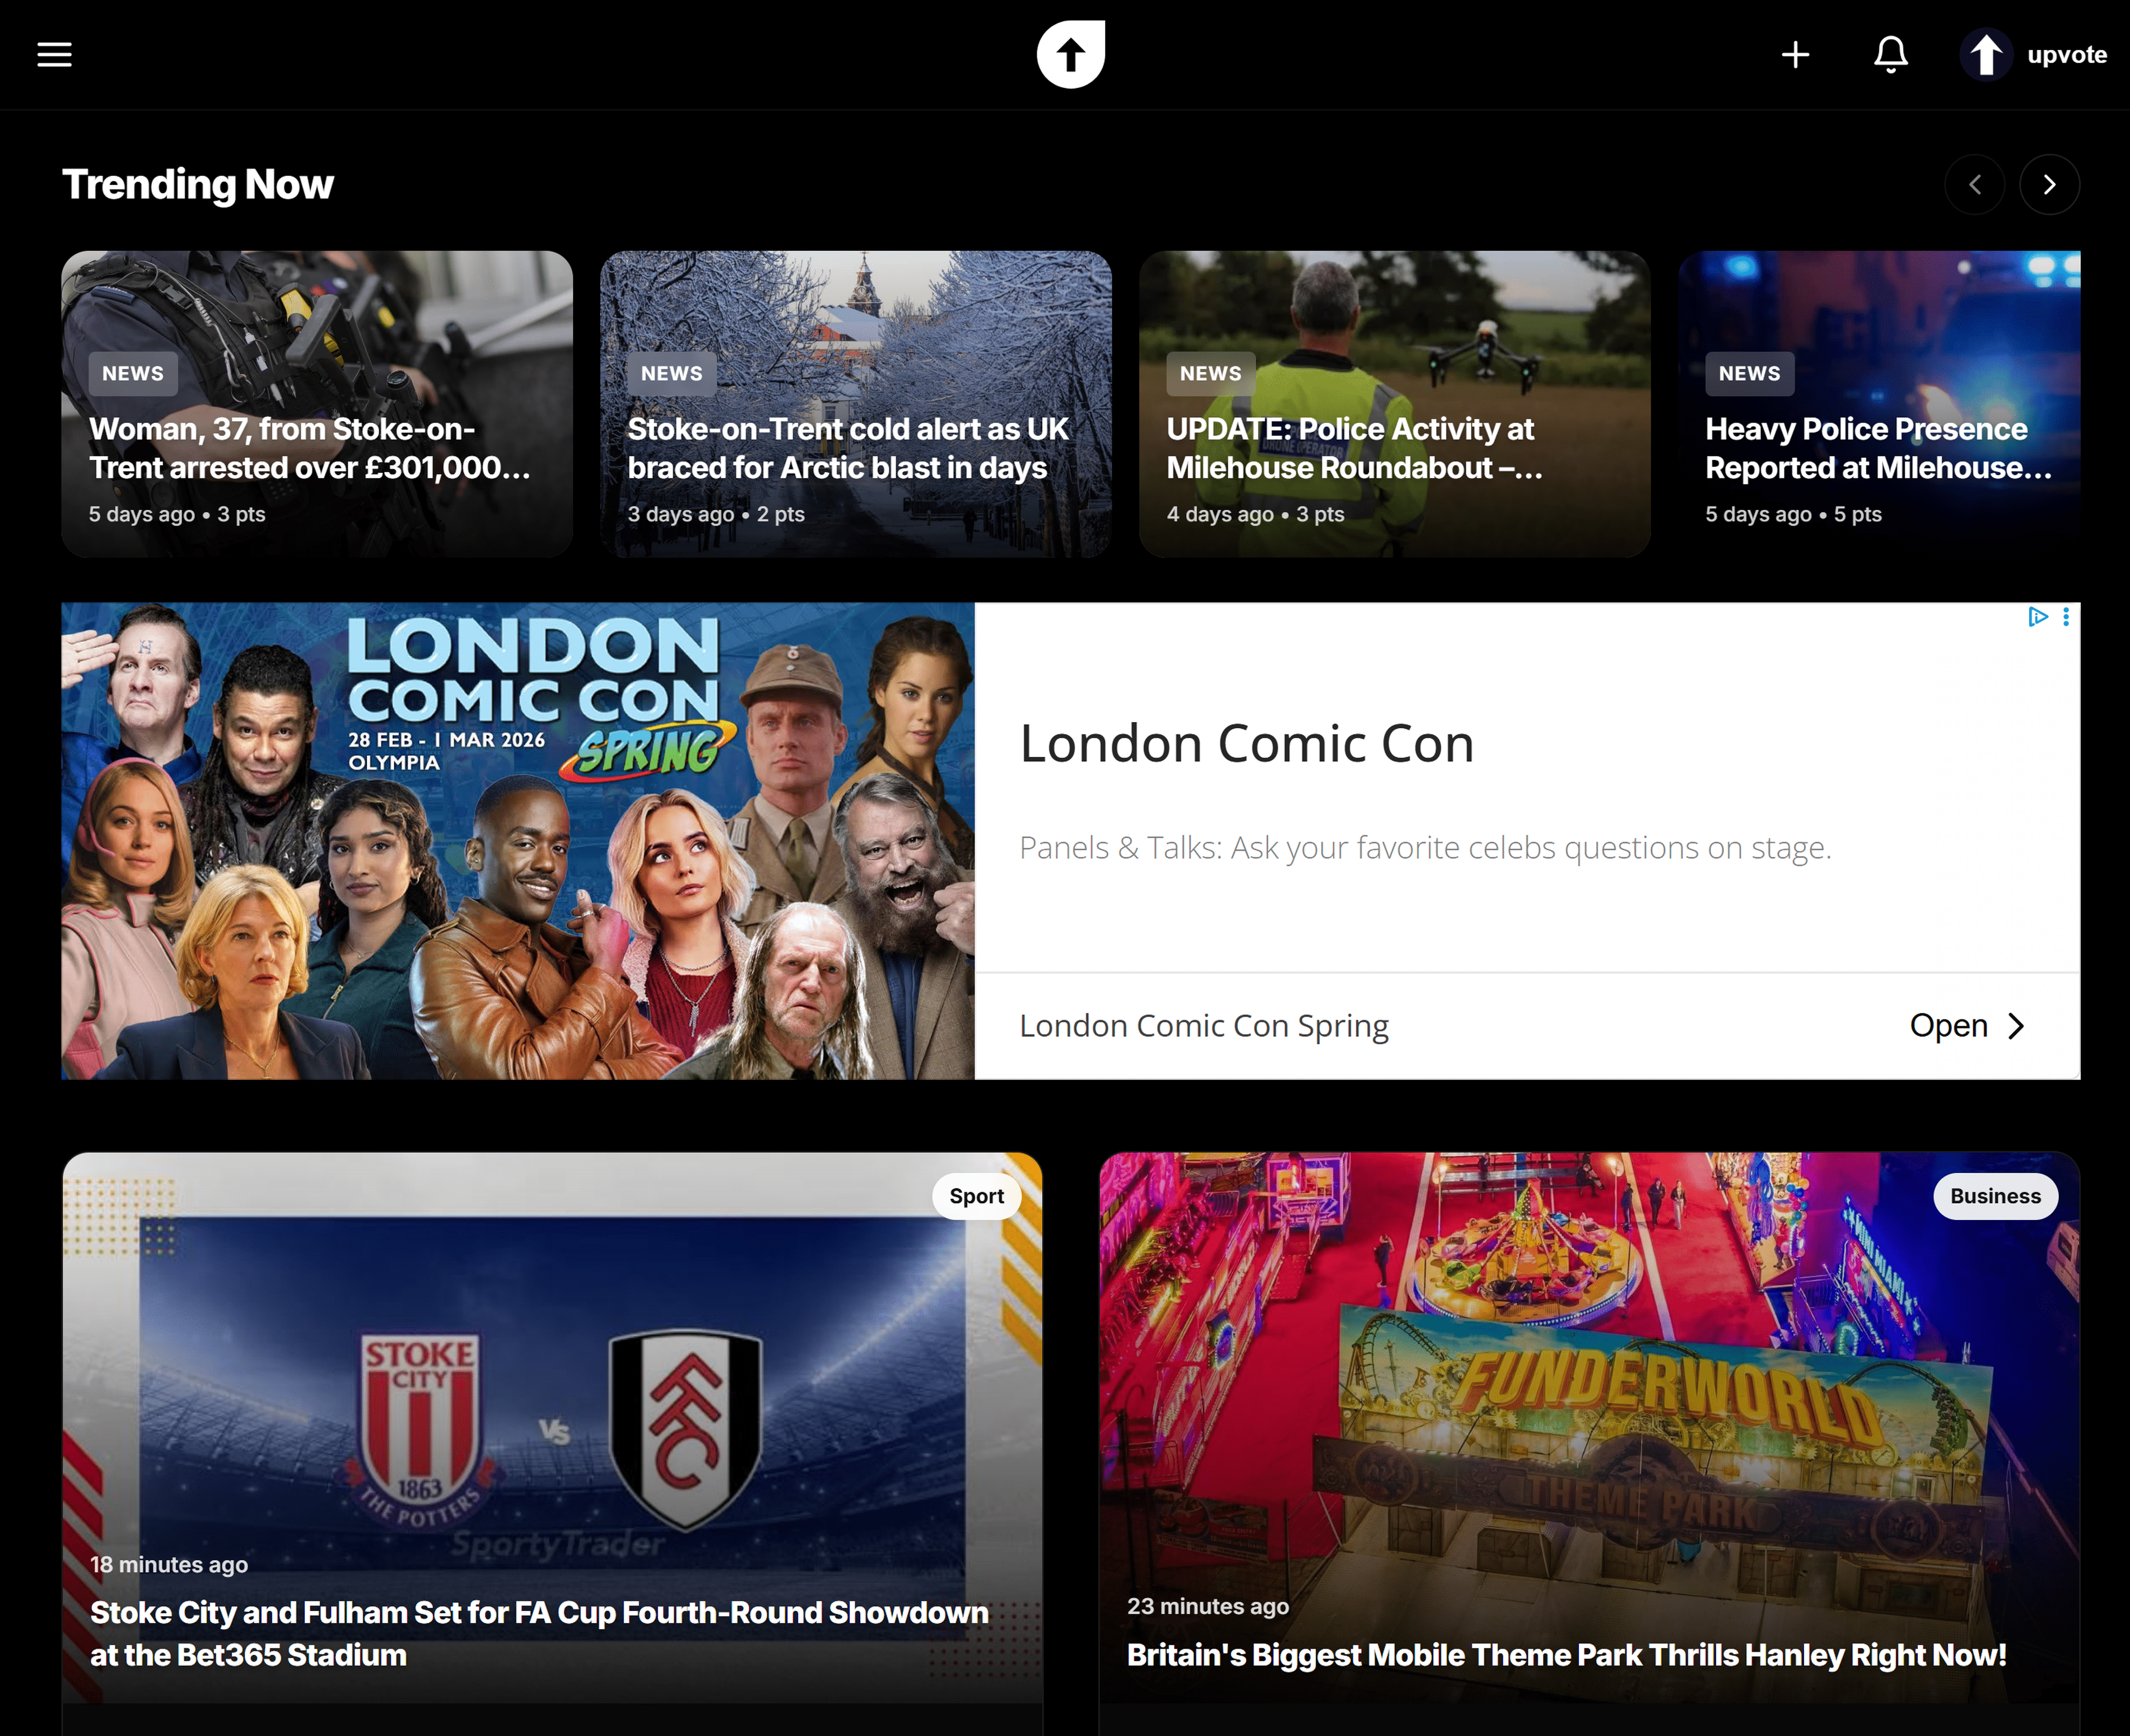The height and width of the screenshot is (1736, 2130).
Task: Open the Britain's Biggest Mobile Theme Park article
Action: tap(1566, 1655)
